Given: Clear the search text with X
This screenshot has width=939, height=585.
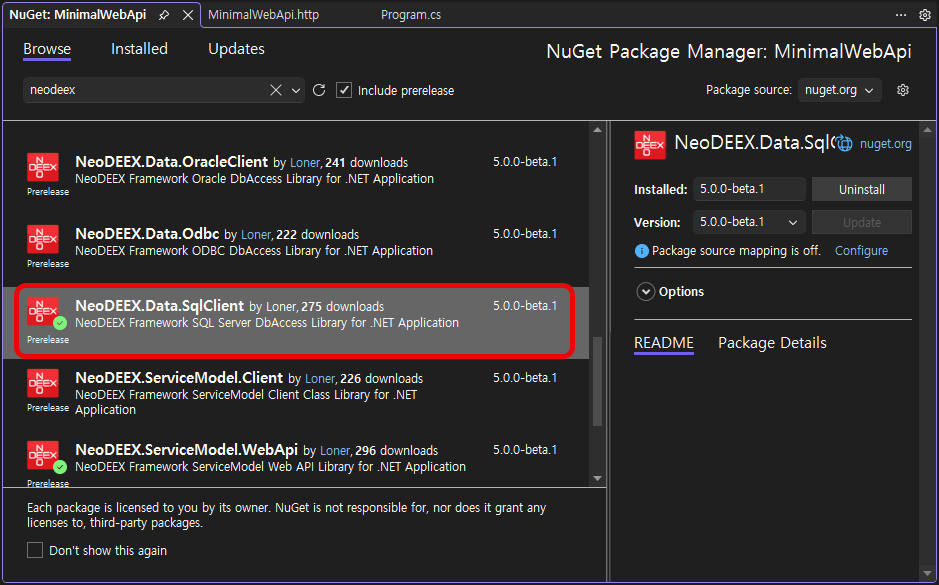Looking at the screenshot, I should click(x=275, y=90).
